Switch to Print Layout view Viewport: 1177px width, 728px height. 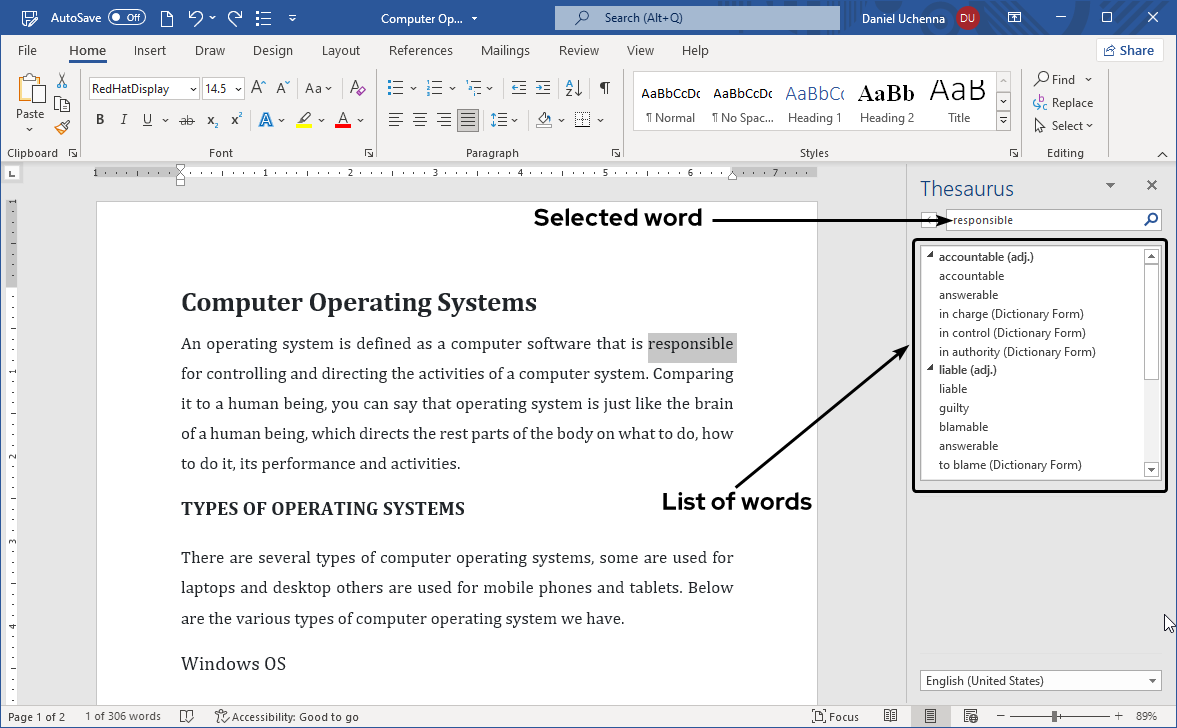pos(930,716)
